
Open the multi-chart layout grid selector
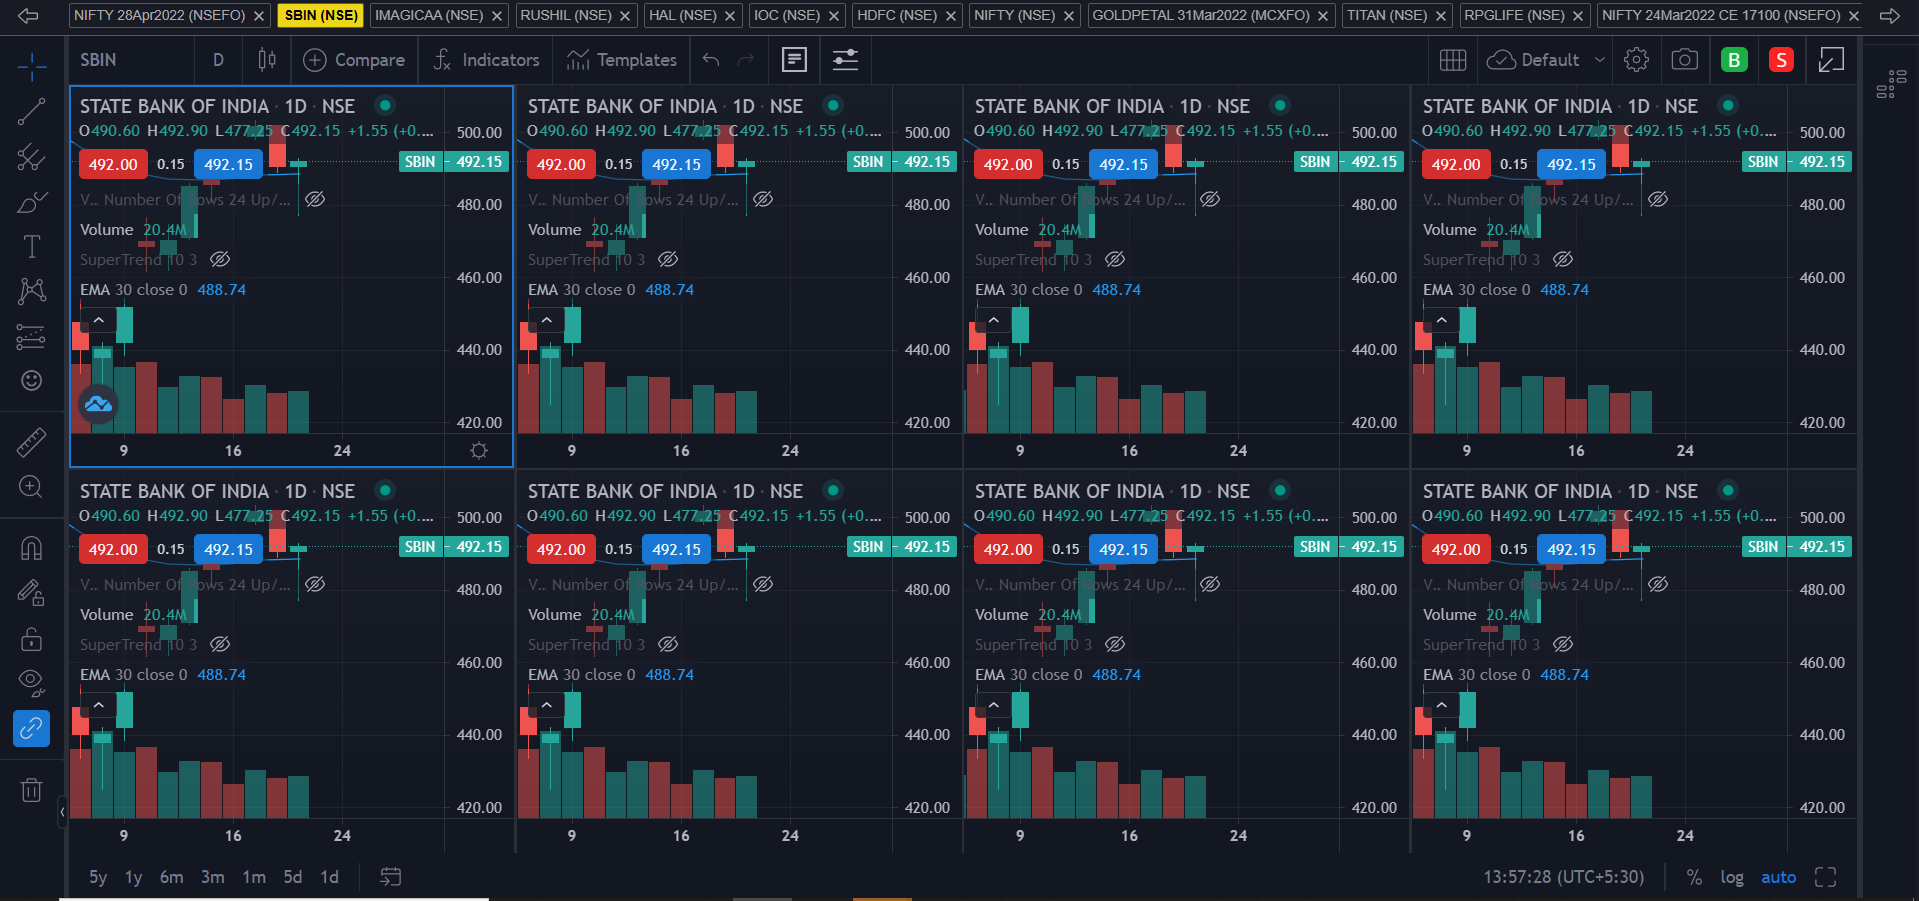pyautogui.click(x=1453, y=60)
